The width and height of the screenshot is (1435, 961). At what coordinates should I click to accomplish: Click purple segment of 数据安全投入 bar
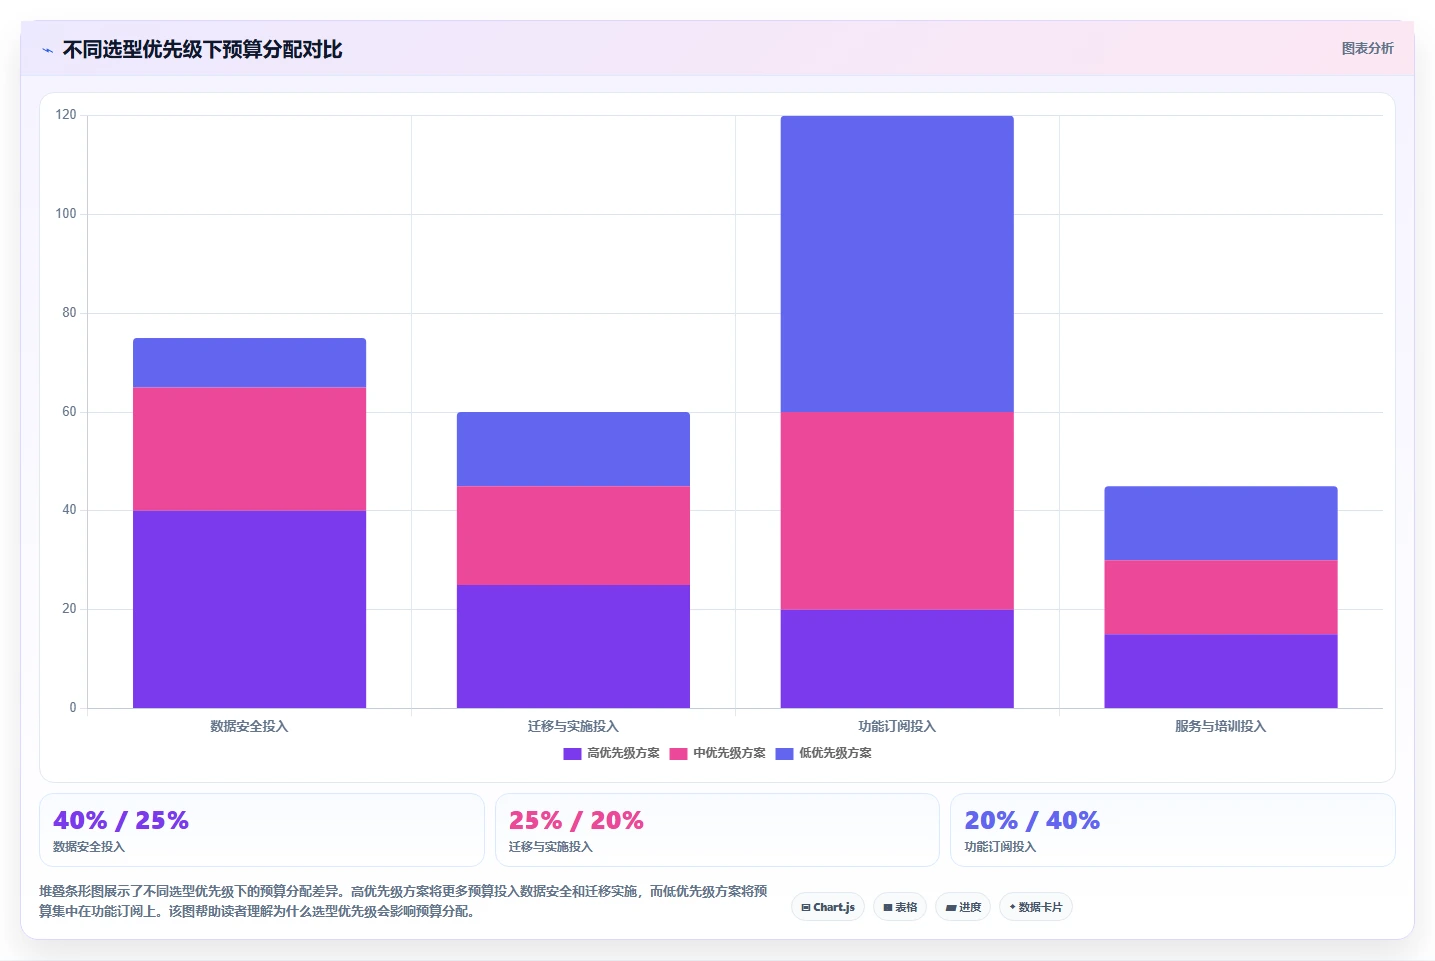(x=249, y=609)
